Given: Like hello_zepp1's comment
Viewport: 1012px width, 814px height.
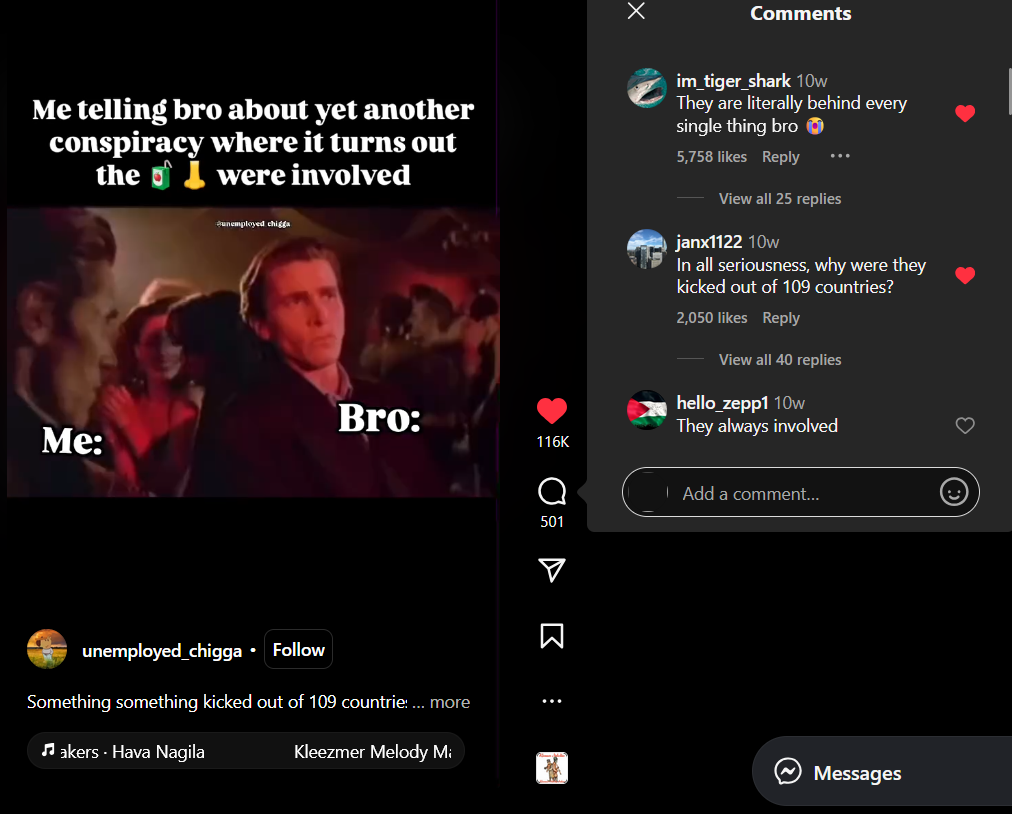Looking at the screenshot, I should pos(965,425).
